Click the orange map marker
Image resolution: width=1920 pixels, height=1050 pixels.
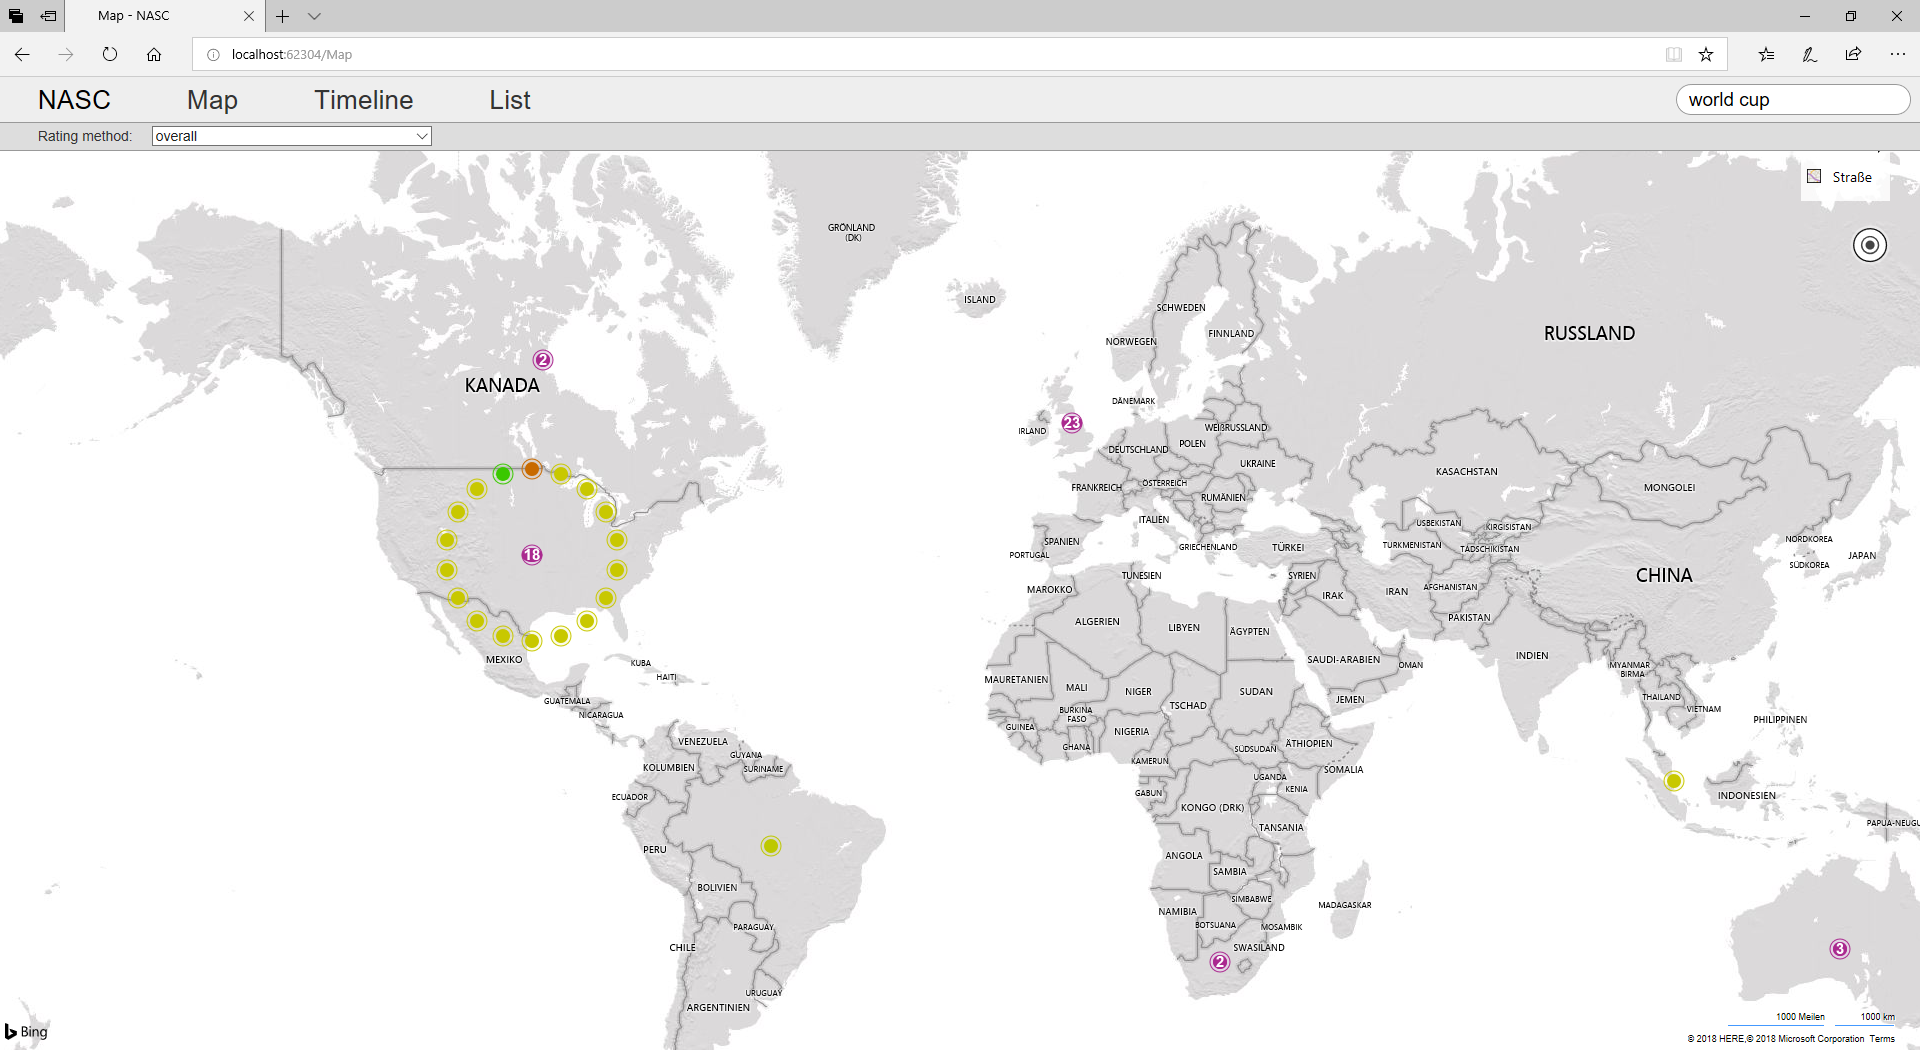click(x=532, y=469)
